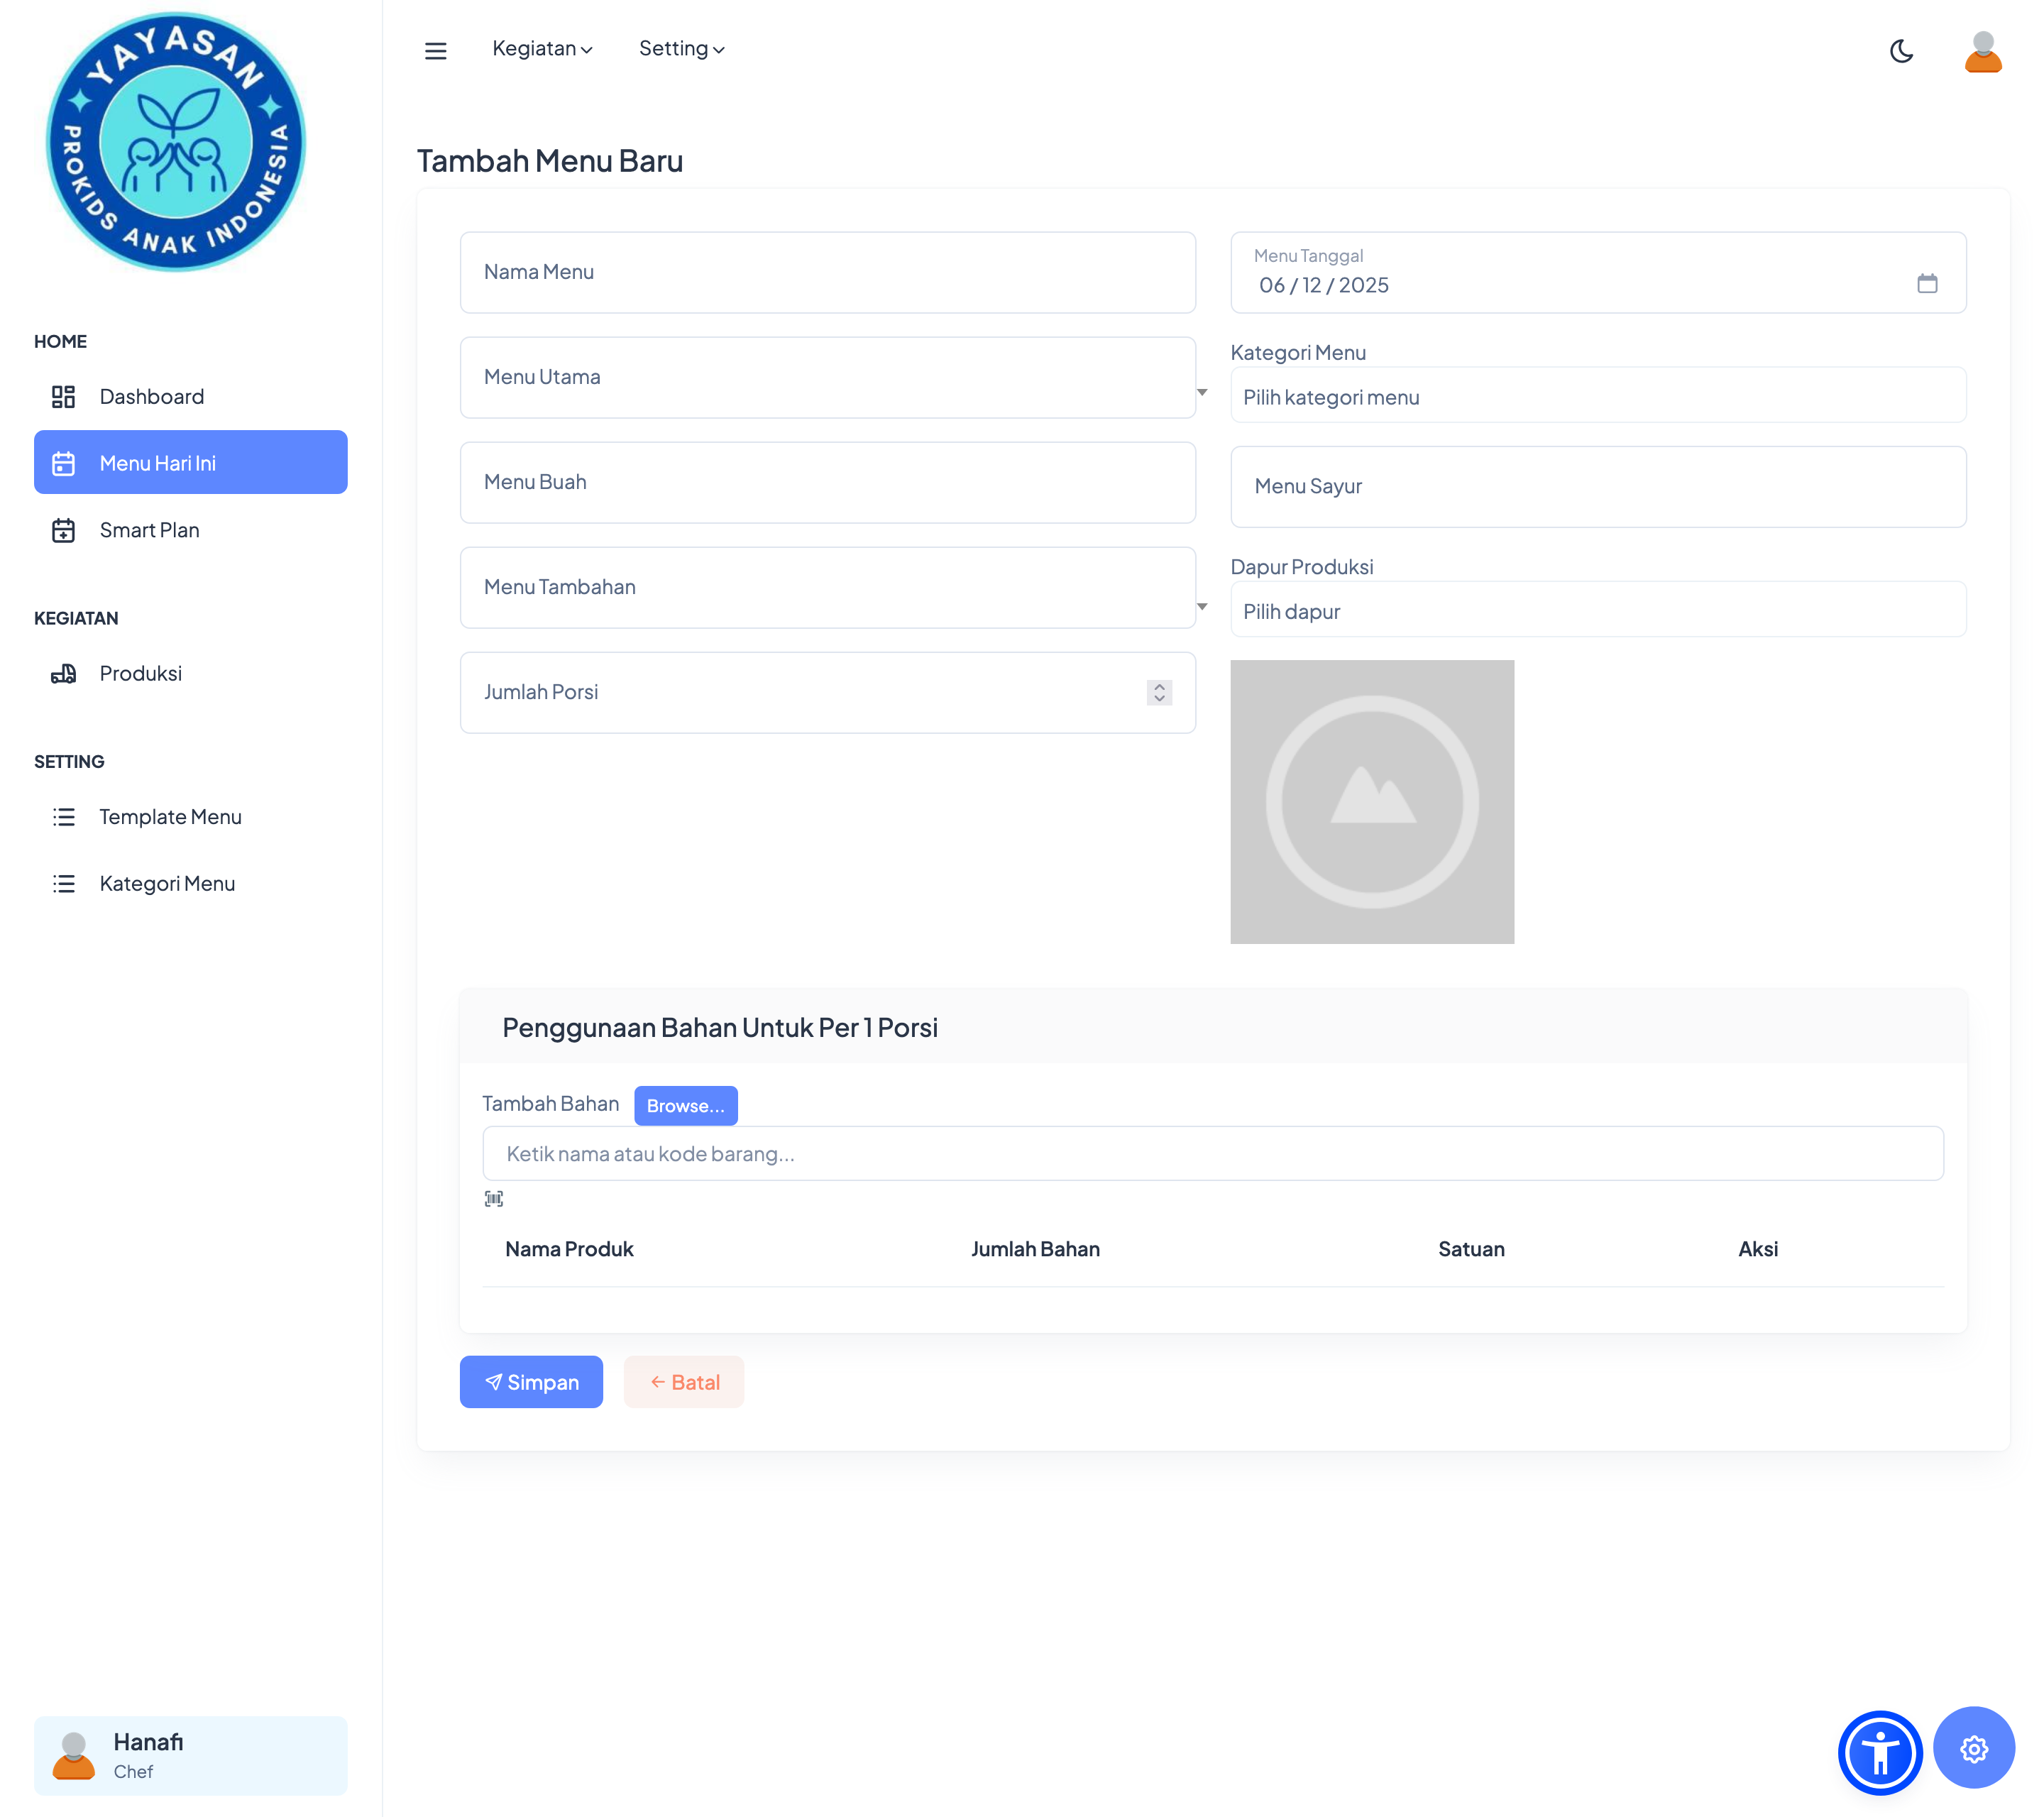2044x1817 pixels.
Task: Click the hamburger menu icon
Action: pyautogui.click(x=435, y=50)
